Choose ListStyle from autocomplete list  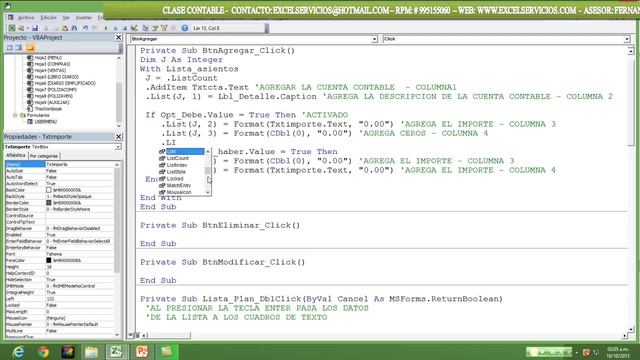(x=176, y=172)
